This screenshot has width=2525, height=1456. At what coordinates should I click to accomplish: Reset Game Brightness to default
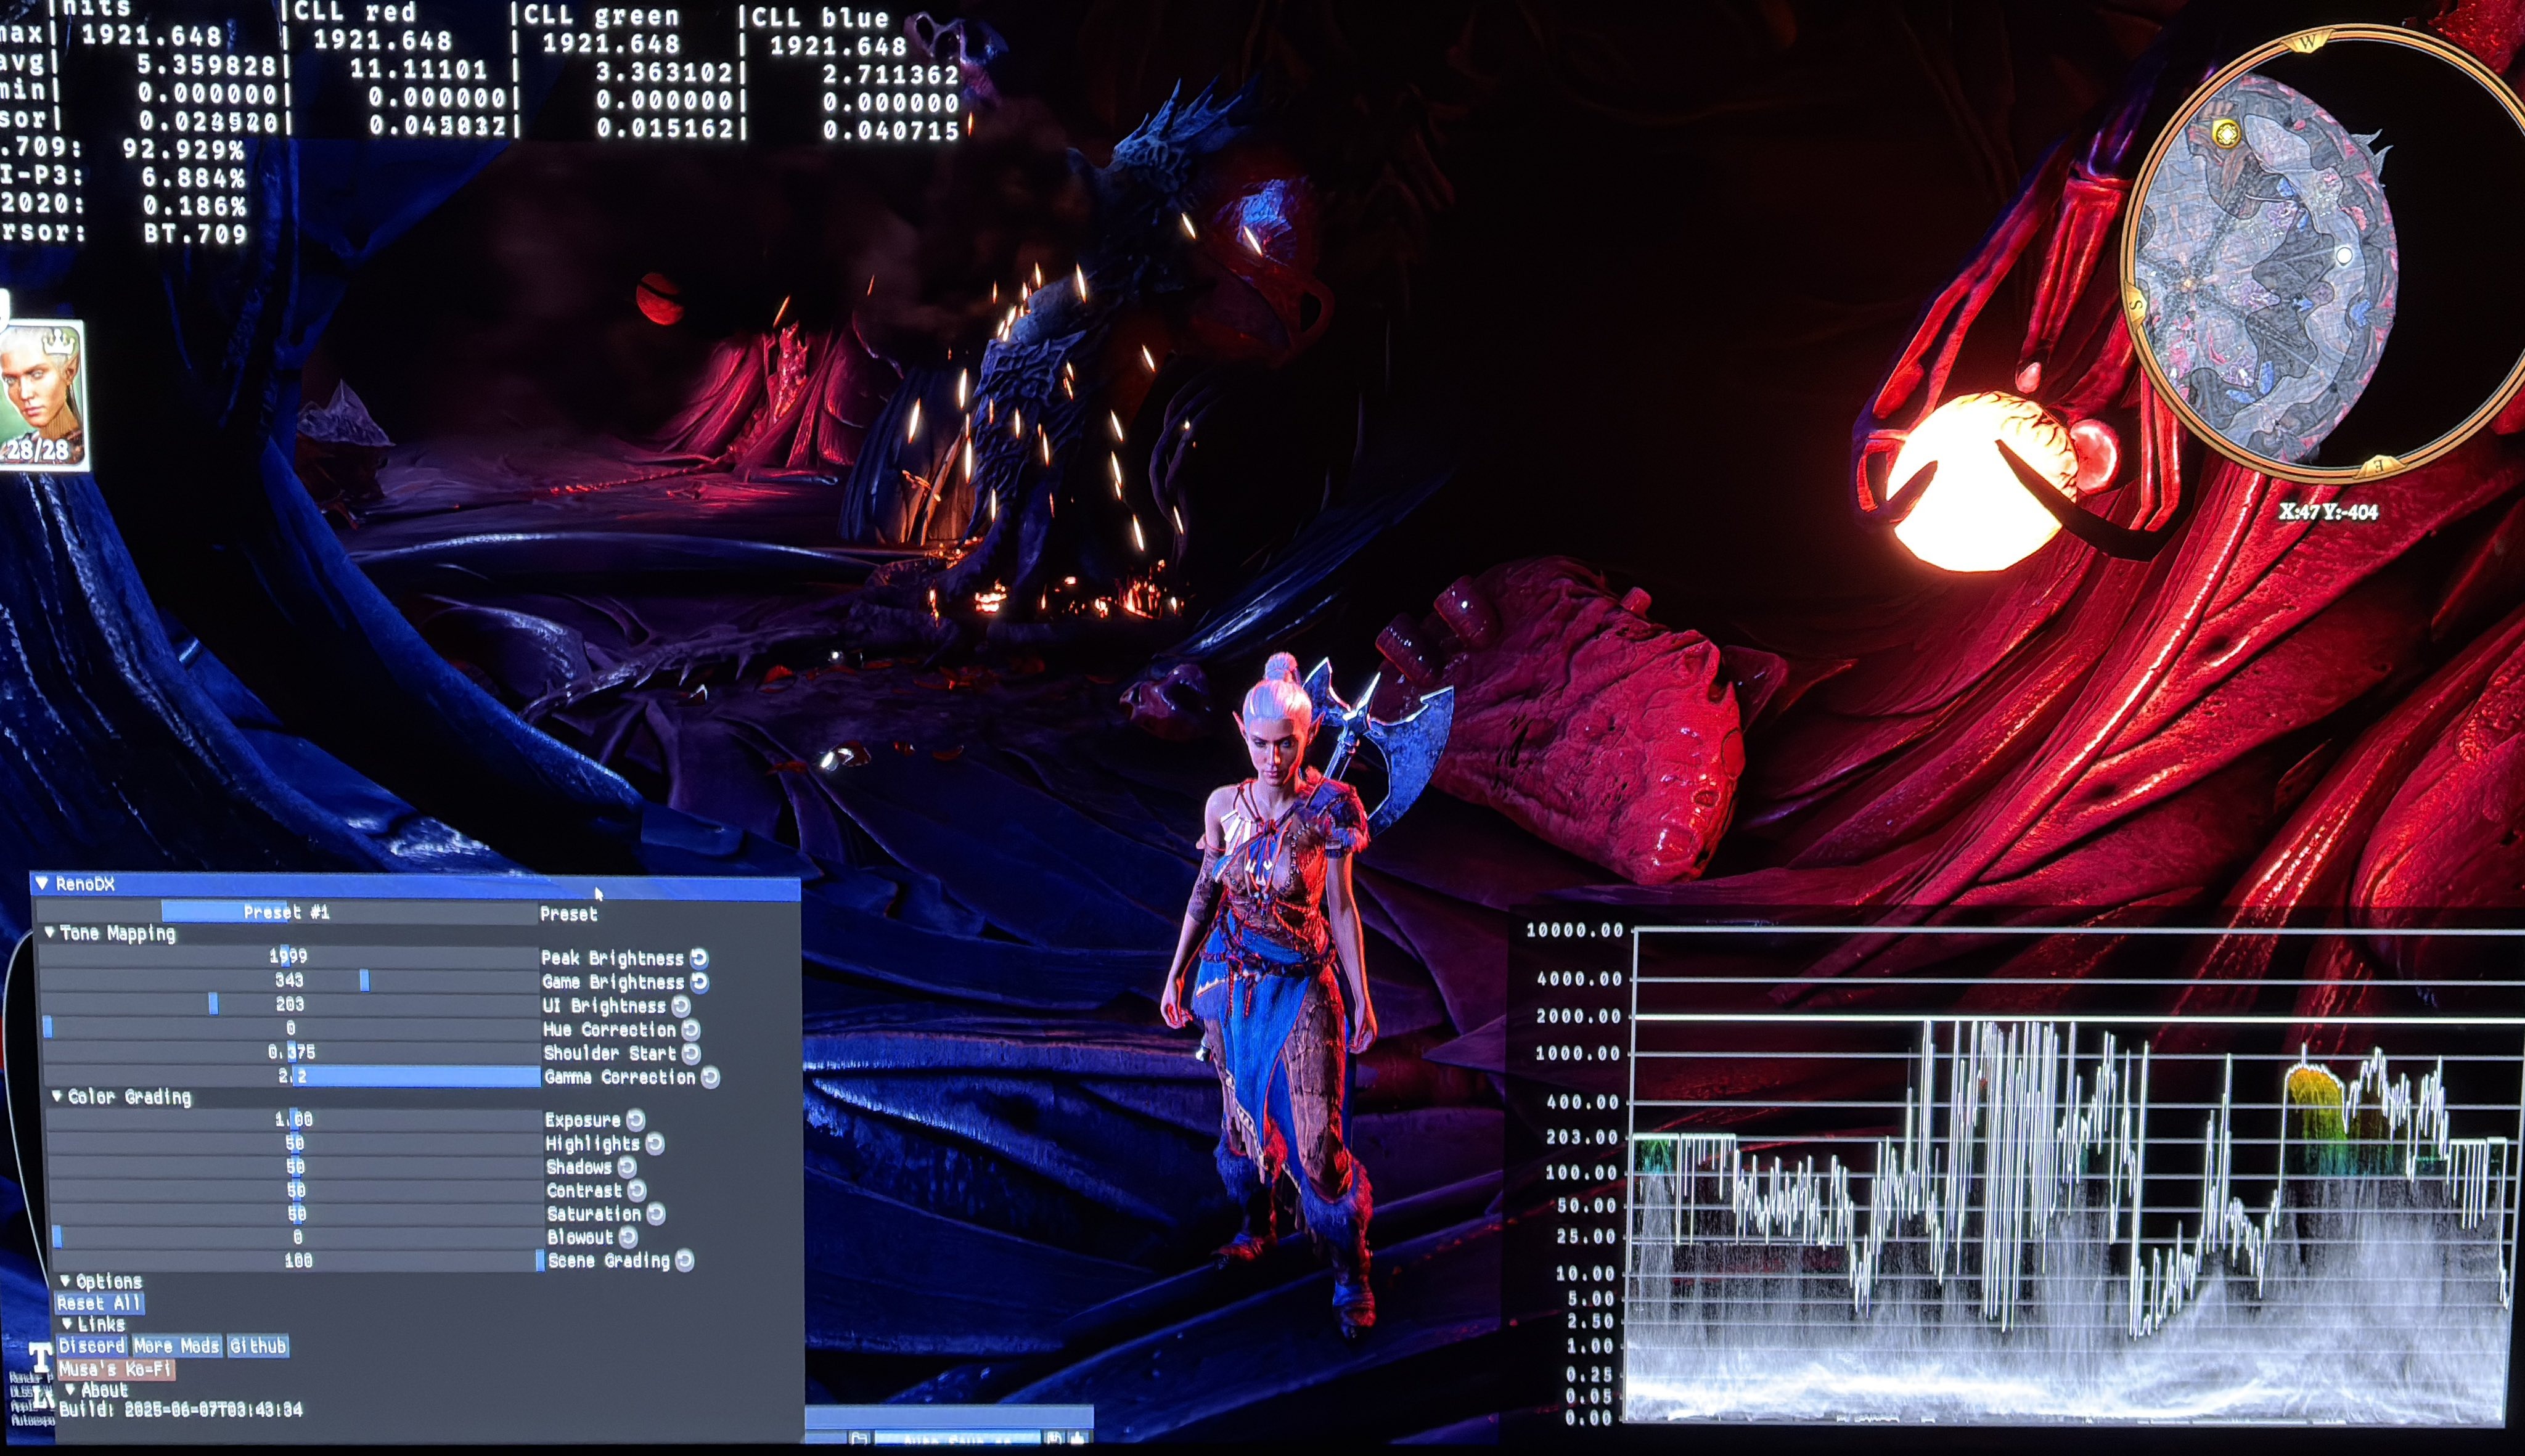click(x=700, y=982)
